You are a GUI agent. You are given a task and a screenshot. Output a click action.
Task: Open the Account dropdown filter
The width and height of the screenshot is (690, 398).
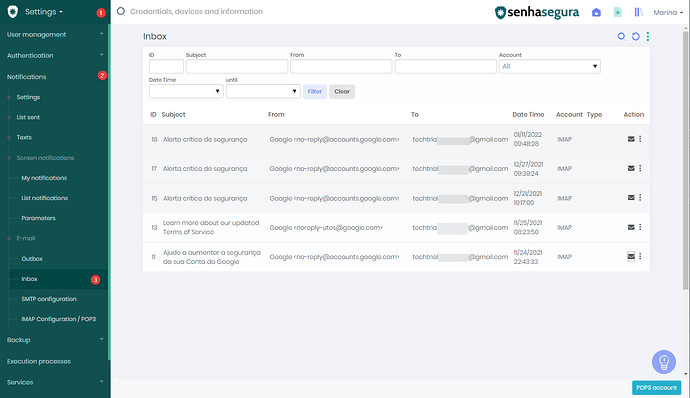click(x=550, y=66)
